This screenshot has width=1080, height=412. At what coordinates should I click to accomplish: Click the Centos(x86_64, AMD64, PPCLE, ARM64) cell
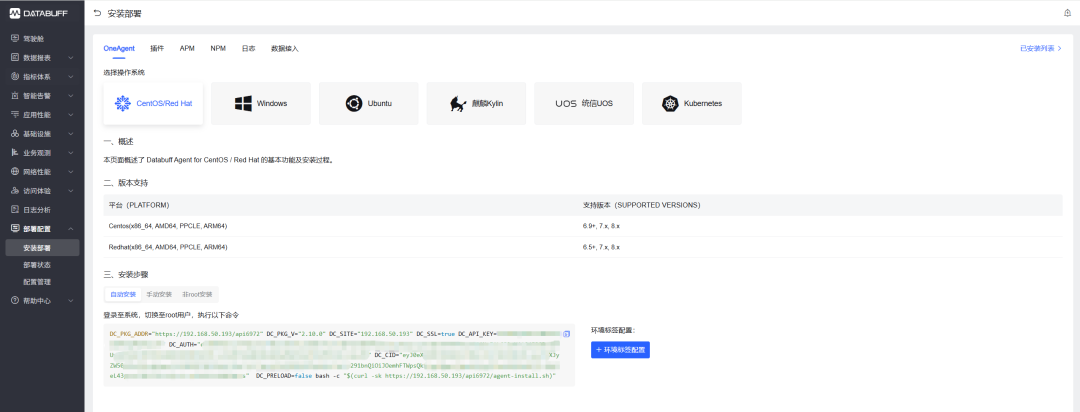click(168, 226)
